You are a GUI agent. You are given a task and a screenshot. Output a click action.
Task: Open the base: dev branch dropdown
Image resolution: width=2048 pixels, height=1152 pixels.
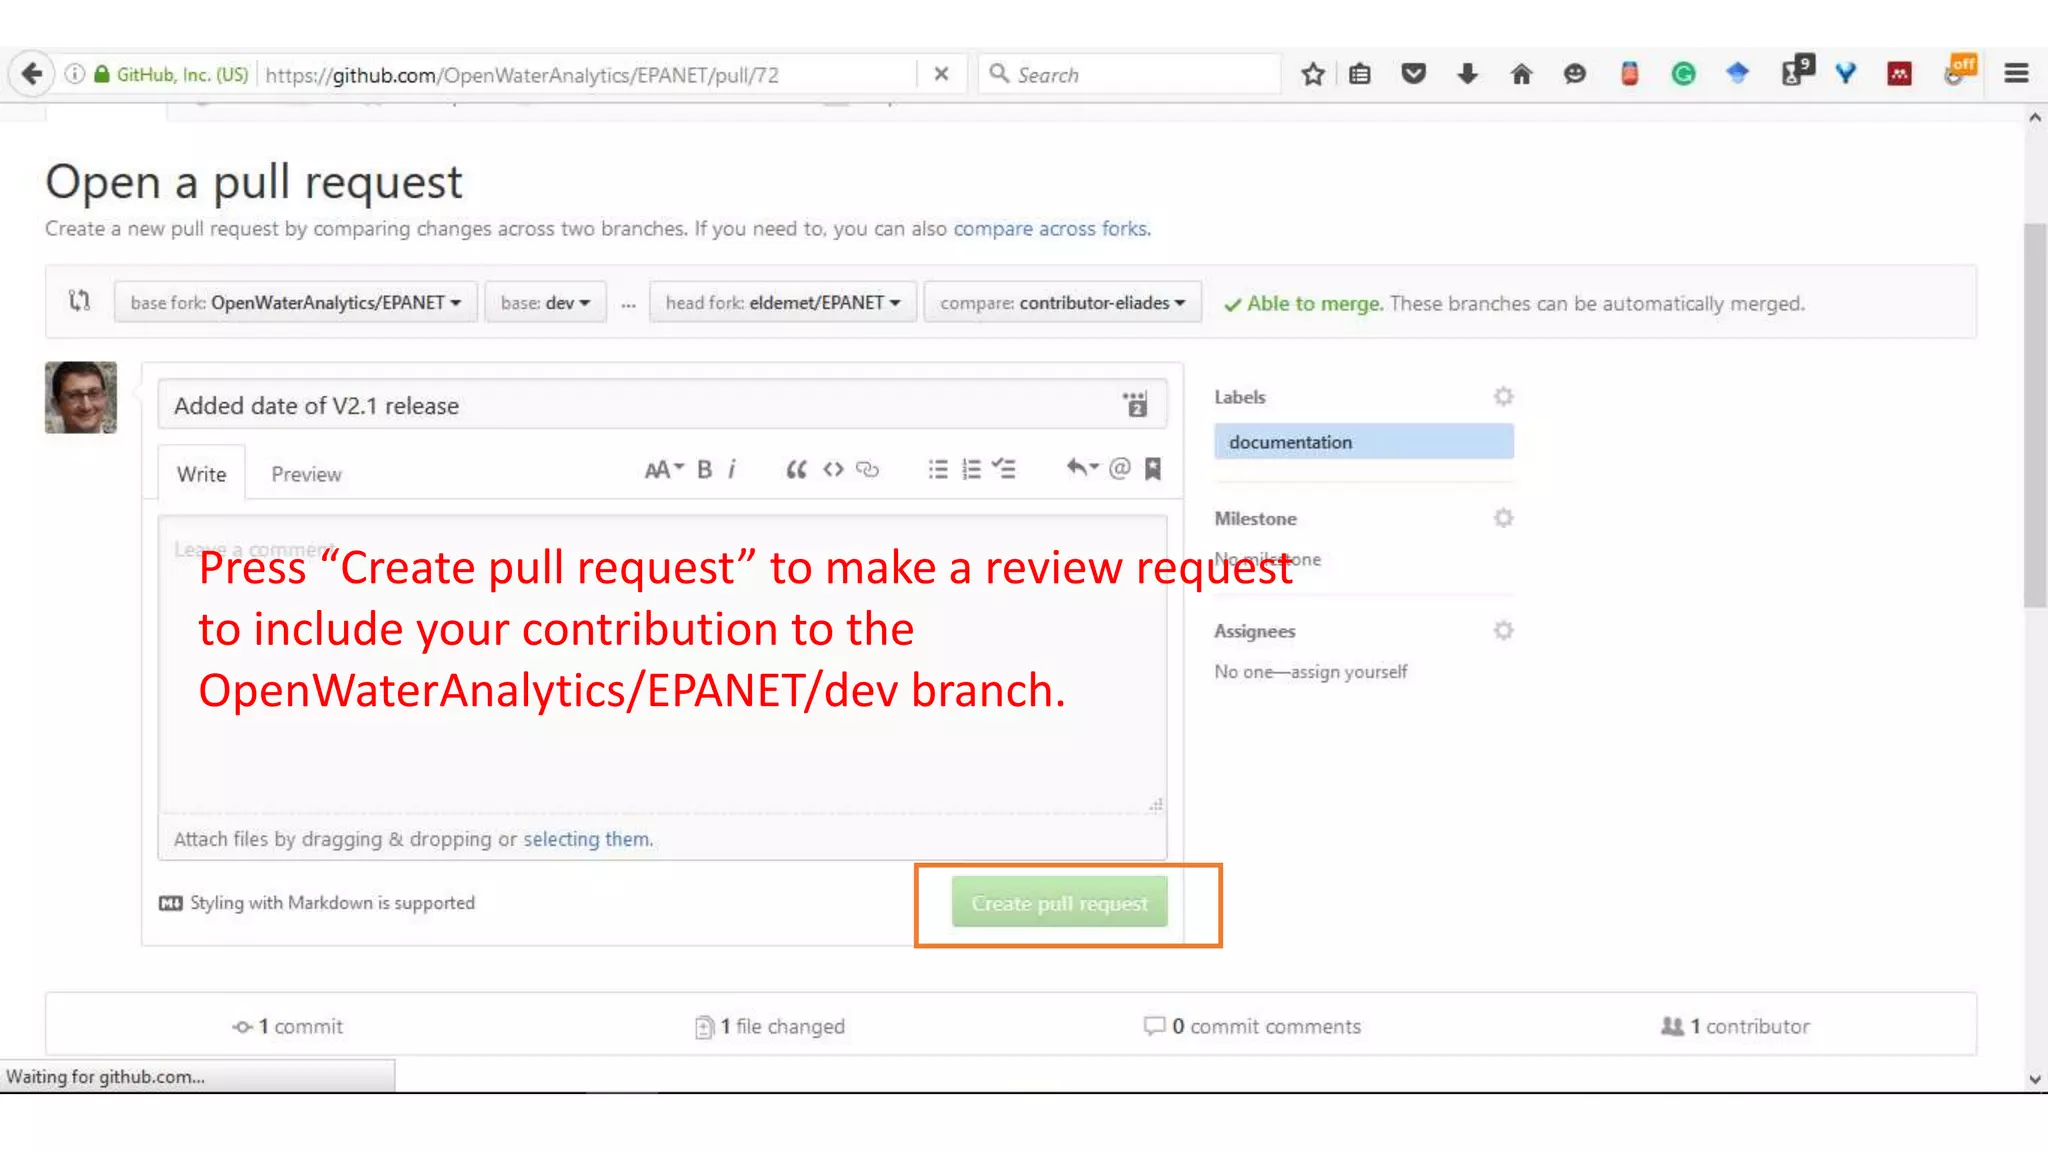[545, 302]
